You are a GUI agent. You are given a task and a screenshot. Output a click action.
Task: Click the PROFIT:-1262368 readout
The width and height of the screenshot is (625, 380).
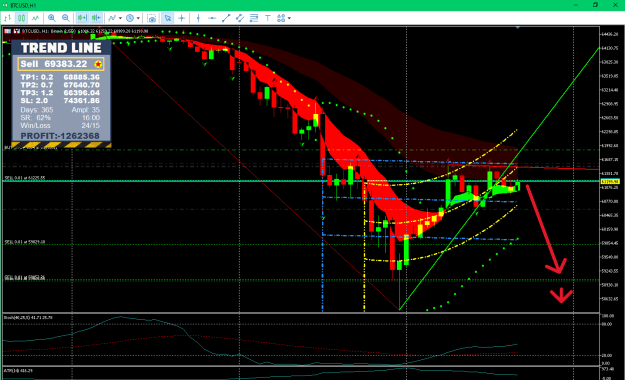(x=60, y=136)
